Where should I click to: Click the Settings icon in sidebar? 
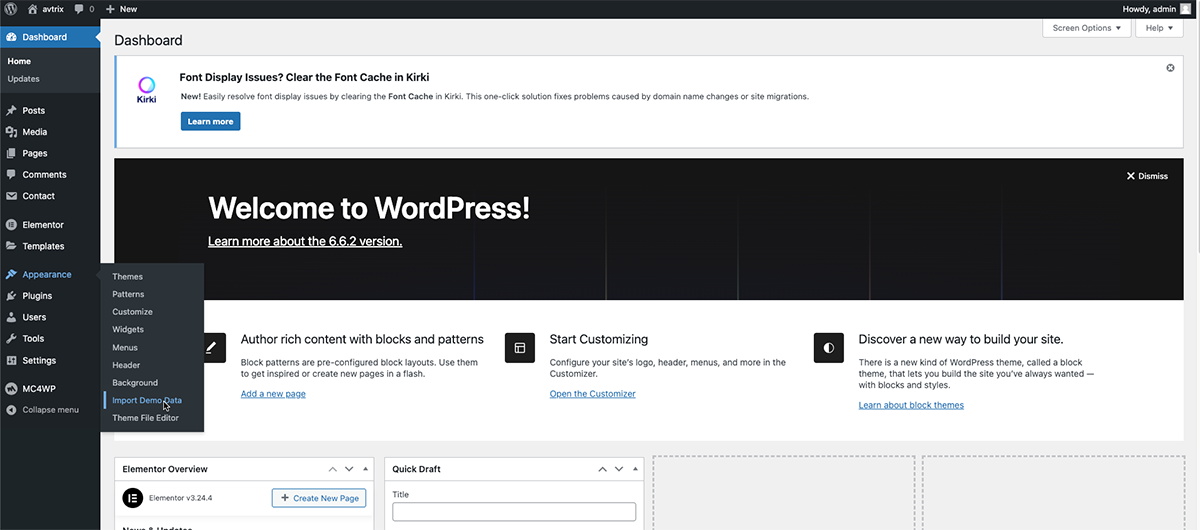tap(11, 361)
